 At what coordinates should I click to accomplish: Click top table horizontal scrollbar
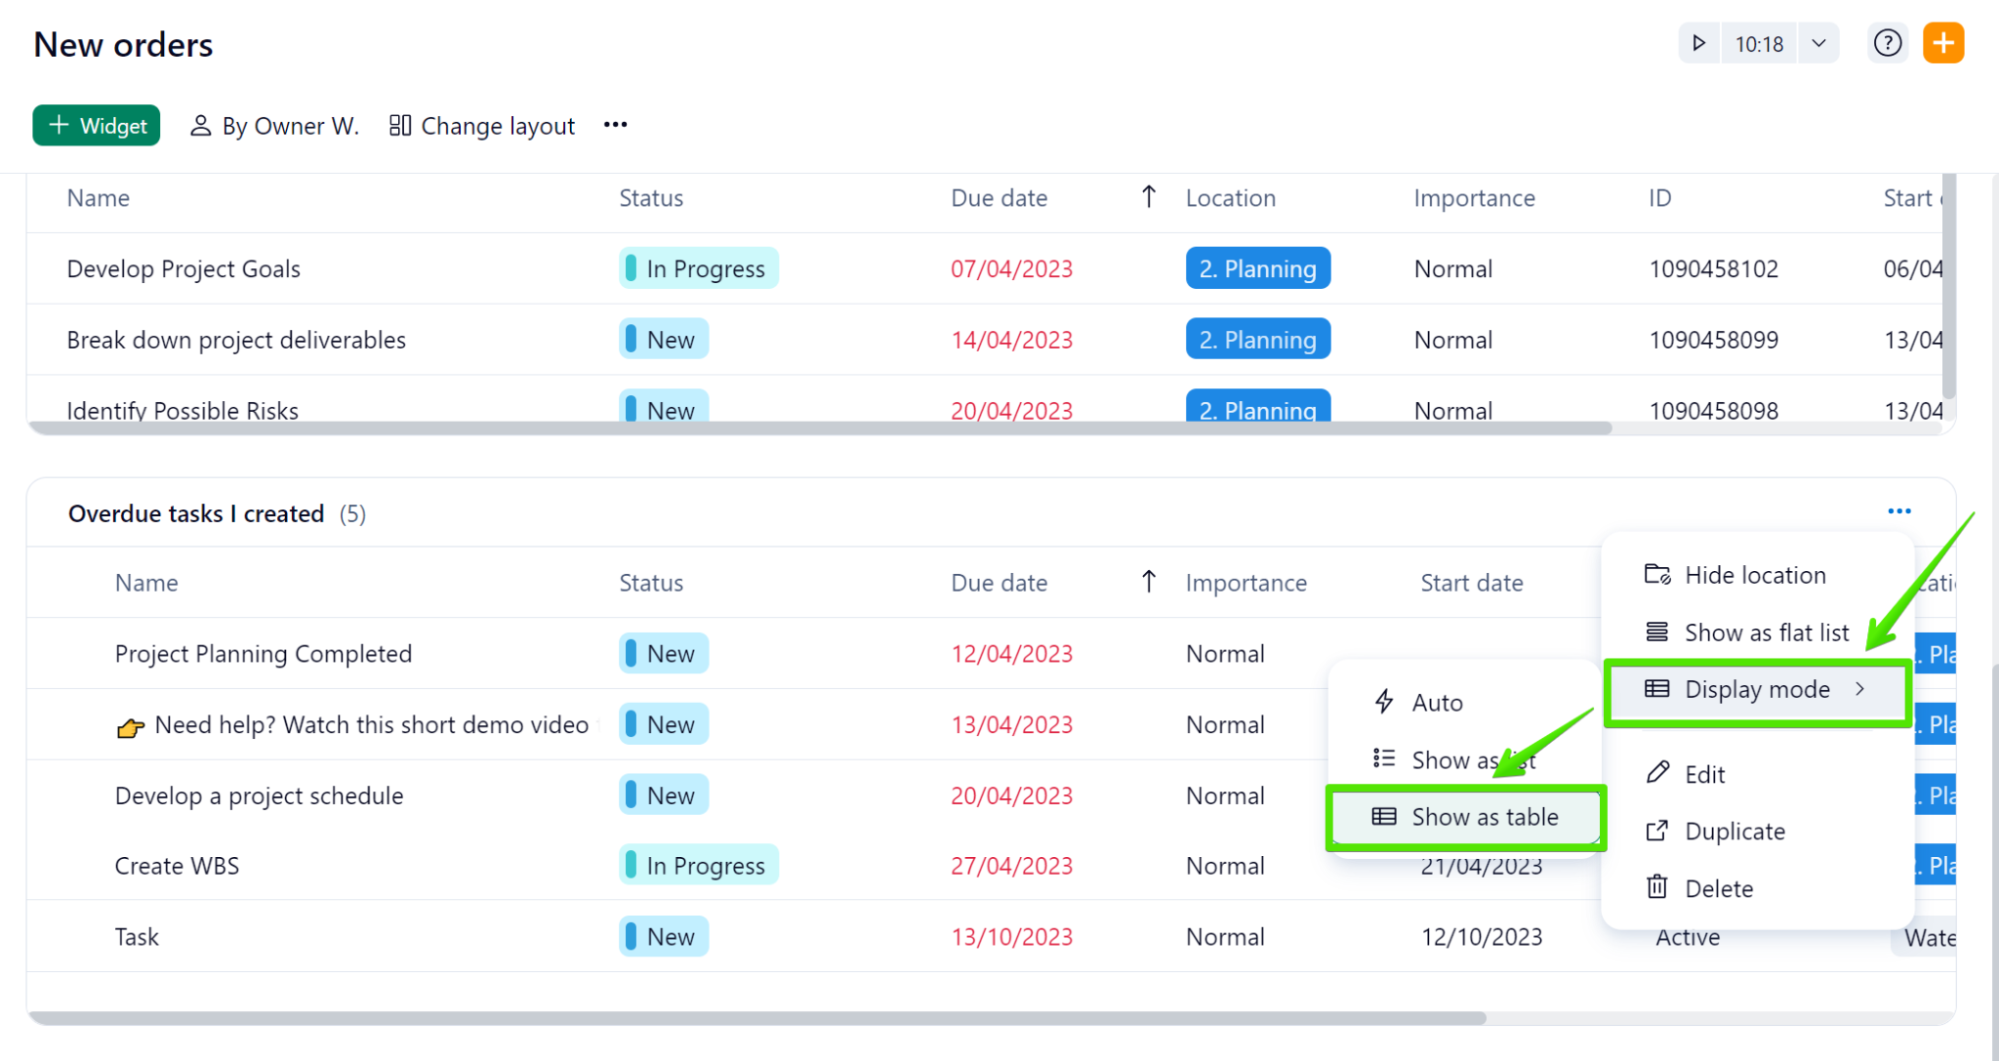(820, 428)
